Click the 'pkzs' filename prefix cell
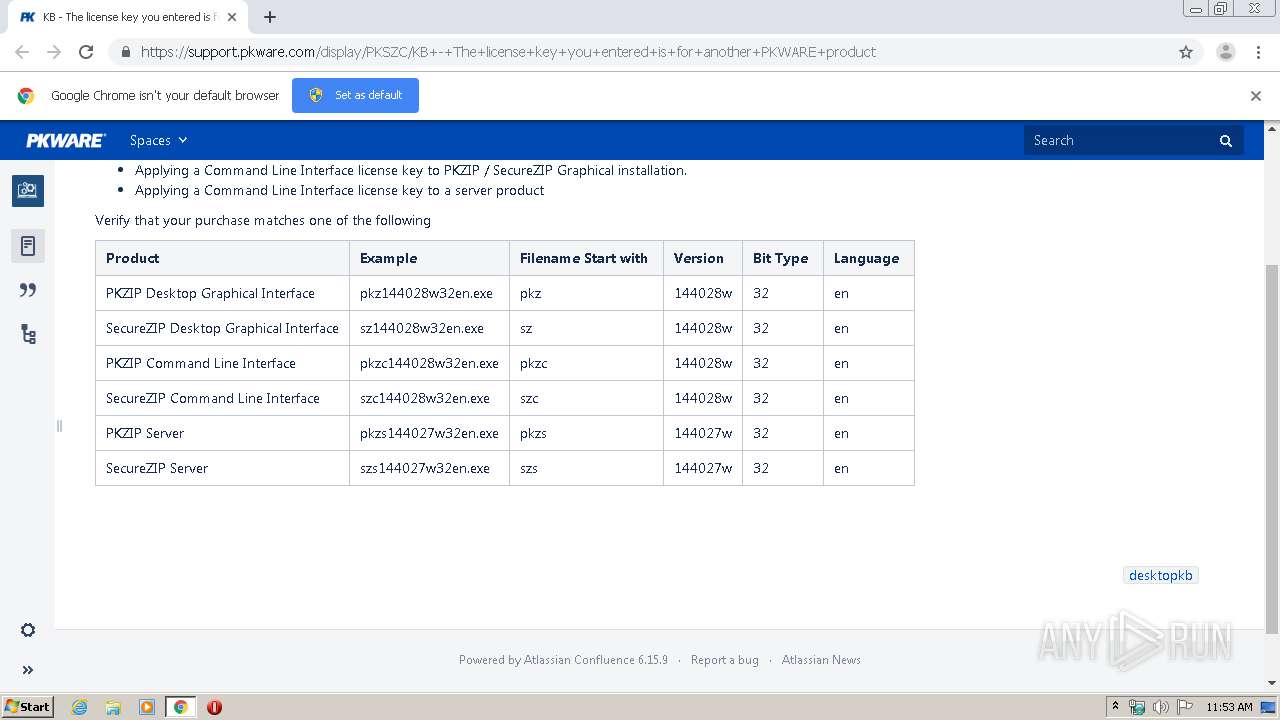 (x=586, y=433)
